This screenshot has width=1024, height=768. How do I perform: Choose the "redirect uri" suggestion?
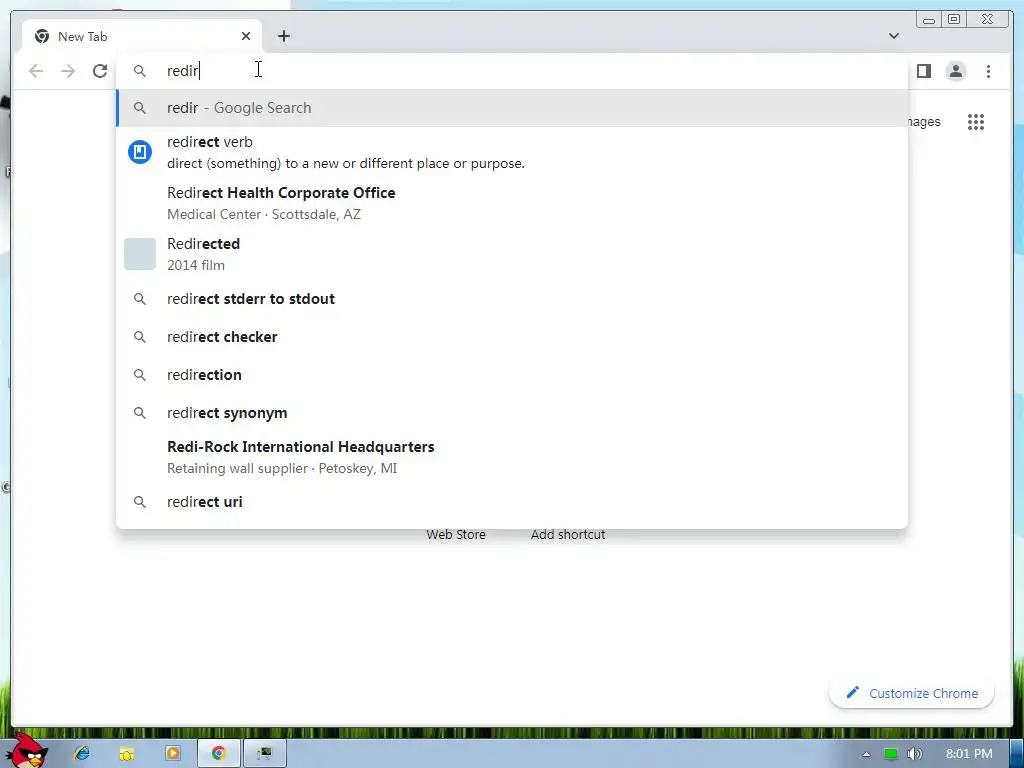pos(512,502)
